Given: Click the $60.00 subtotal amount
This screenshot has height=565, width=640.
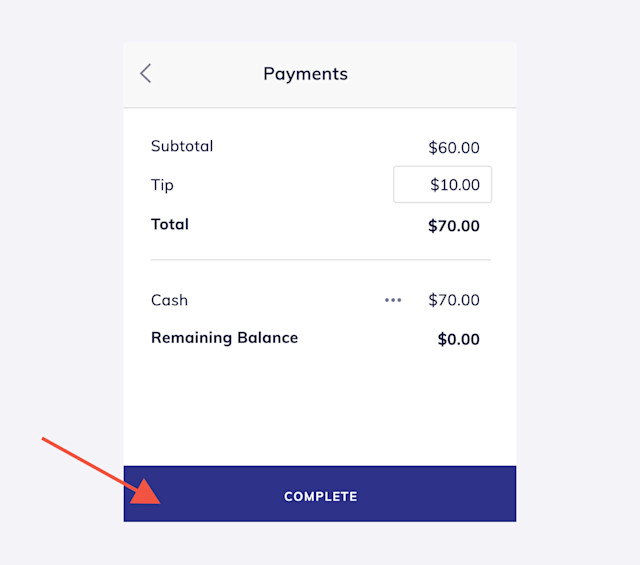Looking at the screenshot, I should pos(454,147).
